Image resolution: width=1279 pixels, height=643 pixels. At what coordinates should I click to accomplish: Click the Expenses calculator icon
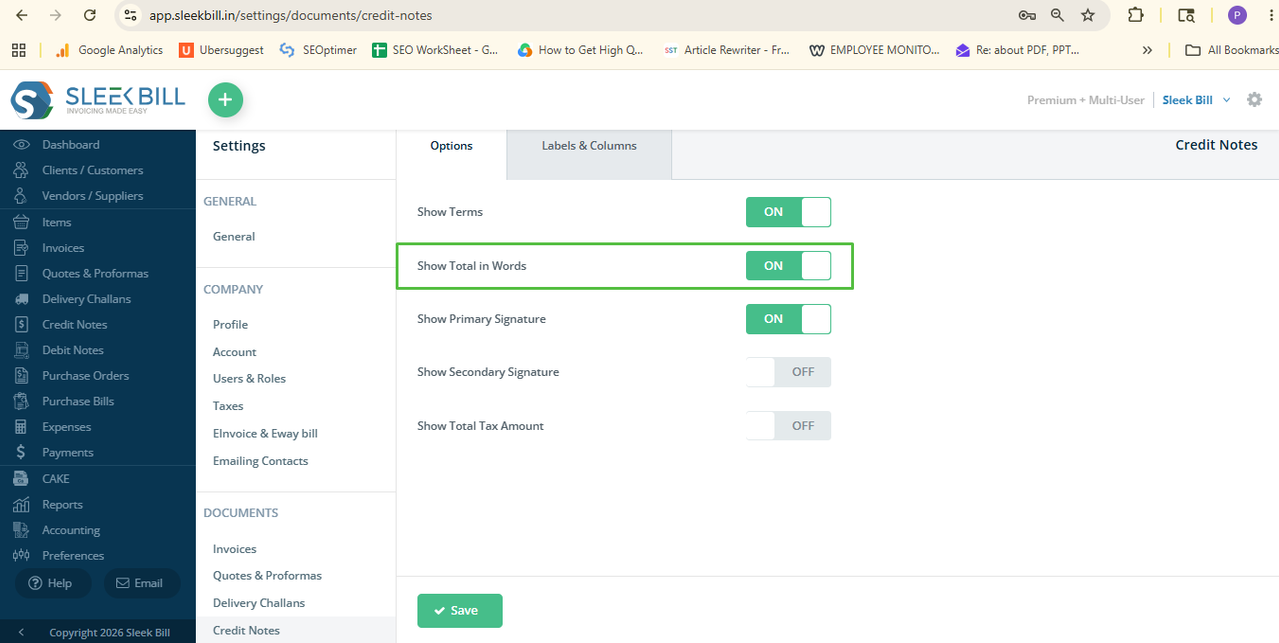[x=21, y=427]
